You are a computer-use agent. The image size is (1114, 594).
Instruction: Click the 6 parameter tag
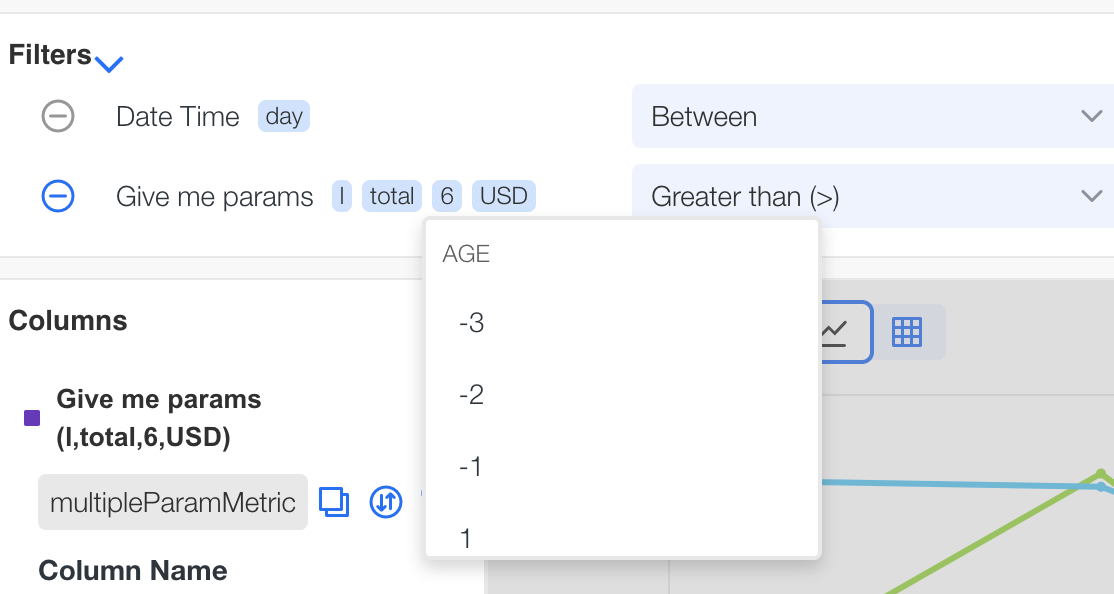[x=447, y=196]
